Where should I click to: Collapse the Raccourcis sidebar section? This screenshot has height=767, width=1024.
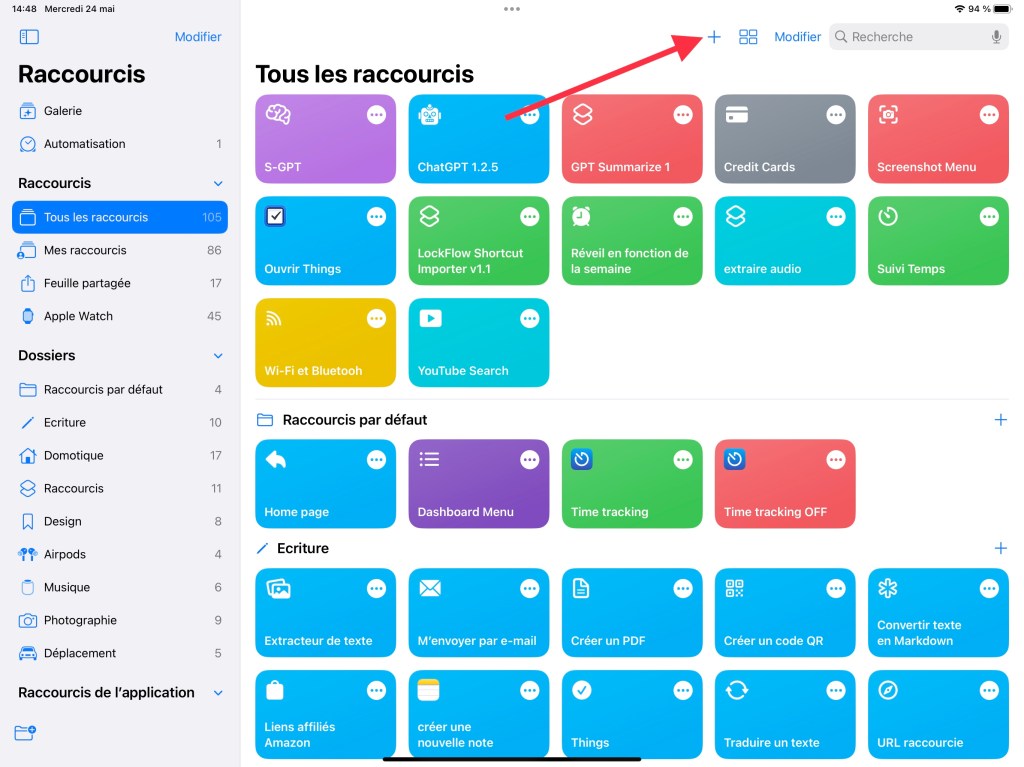(218, 184)
